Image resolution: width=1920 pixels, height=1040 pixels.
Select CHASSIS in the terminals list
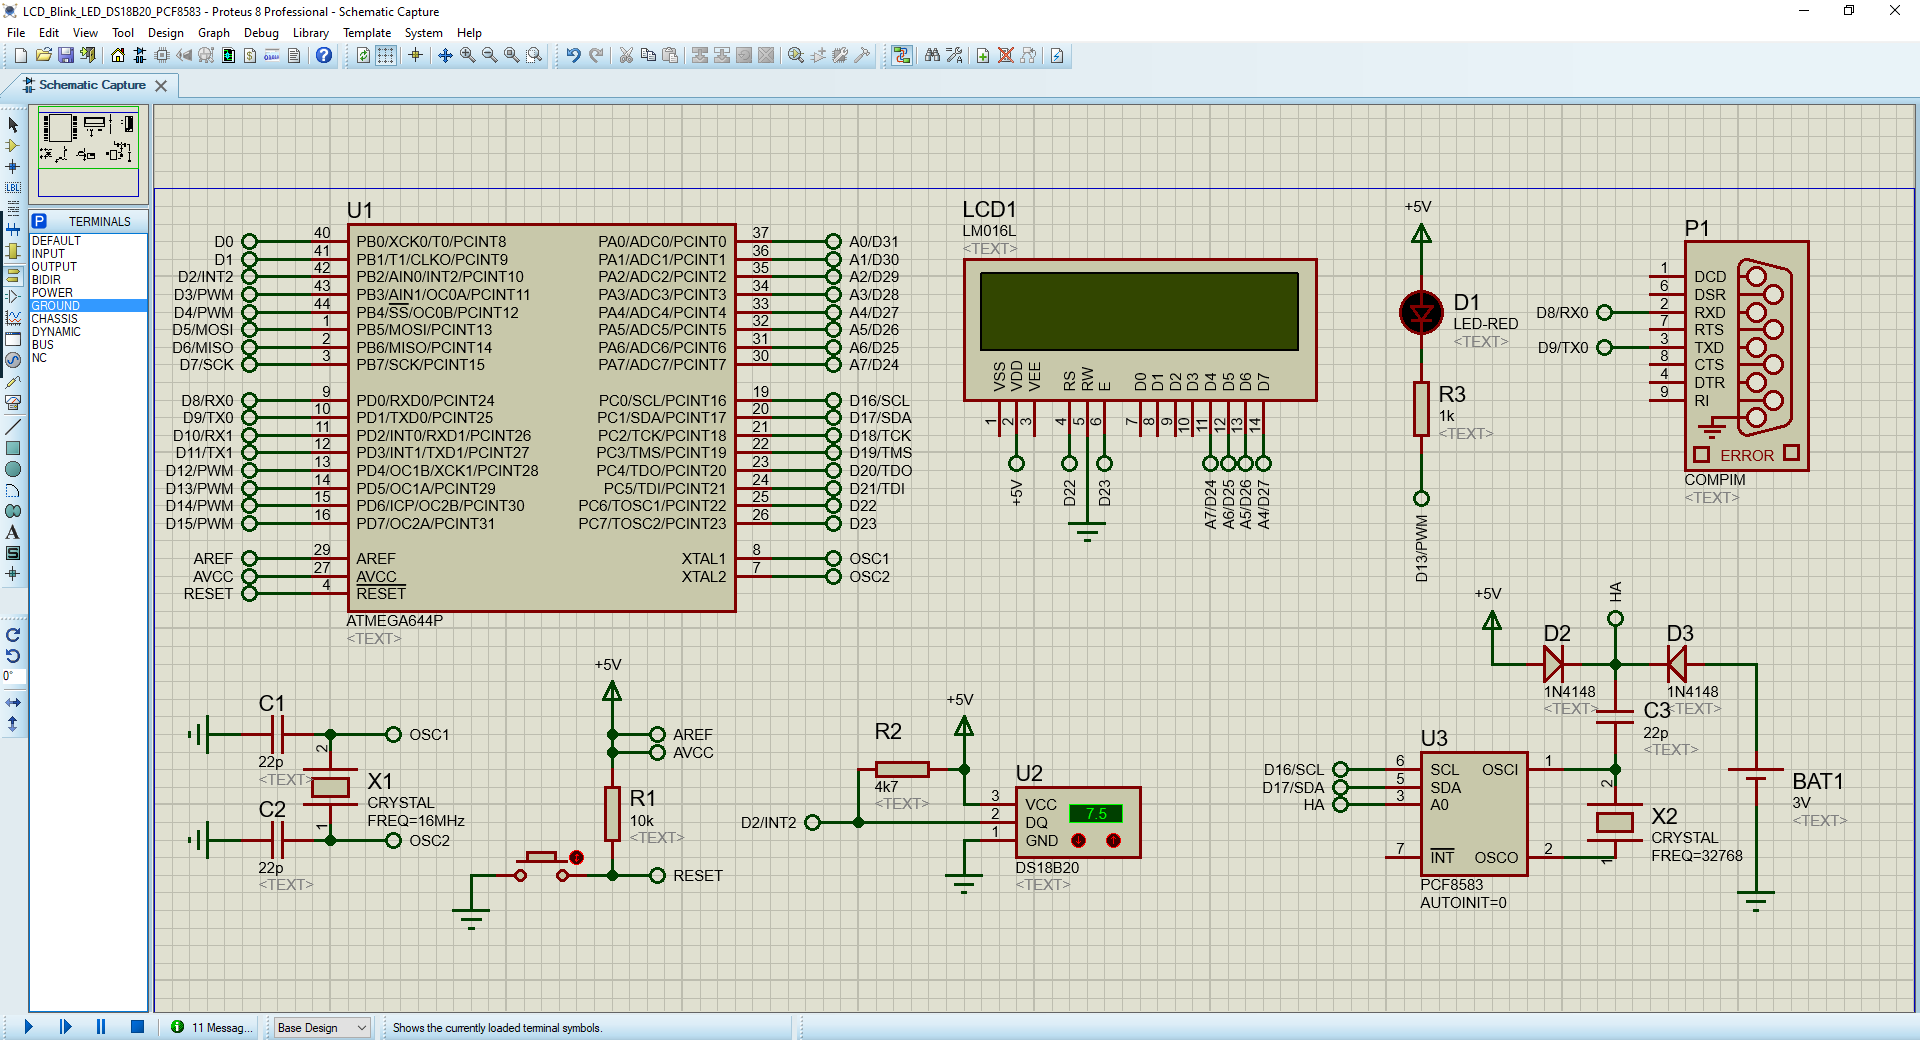pos(88,319)
